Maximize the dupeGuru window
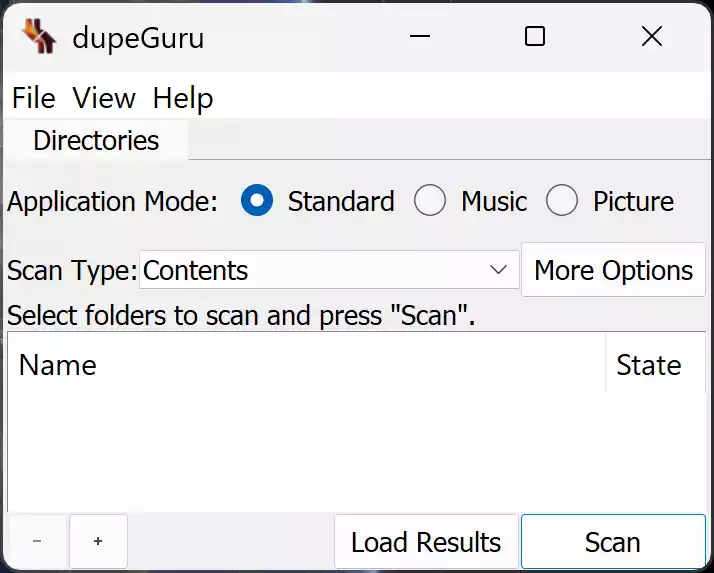 point(535,37)
